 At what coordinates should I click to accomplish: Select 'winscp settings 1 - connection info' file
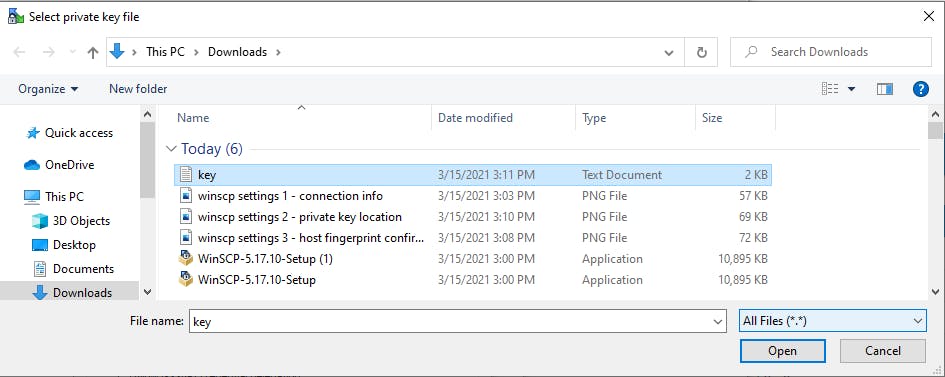click(x=290, y=196)
